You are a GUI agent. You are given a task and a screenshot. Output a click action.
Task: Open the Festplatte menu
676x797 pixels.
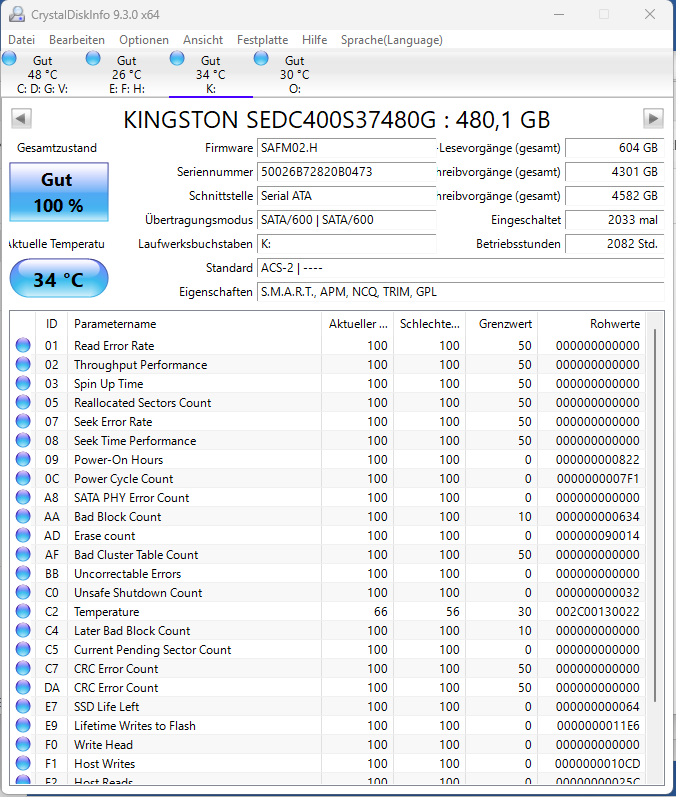click(262, 40)
